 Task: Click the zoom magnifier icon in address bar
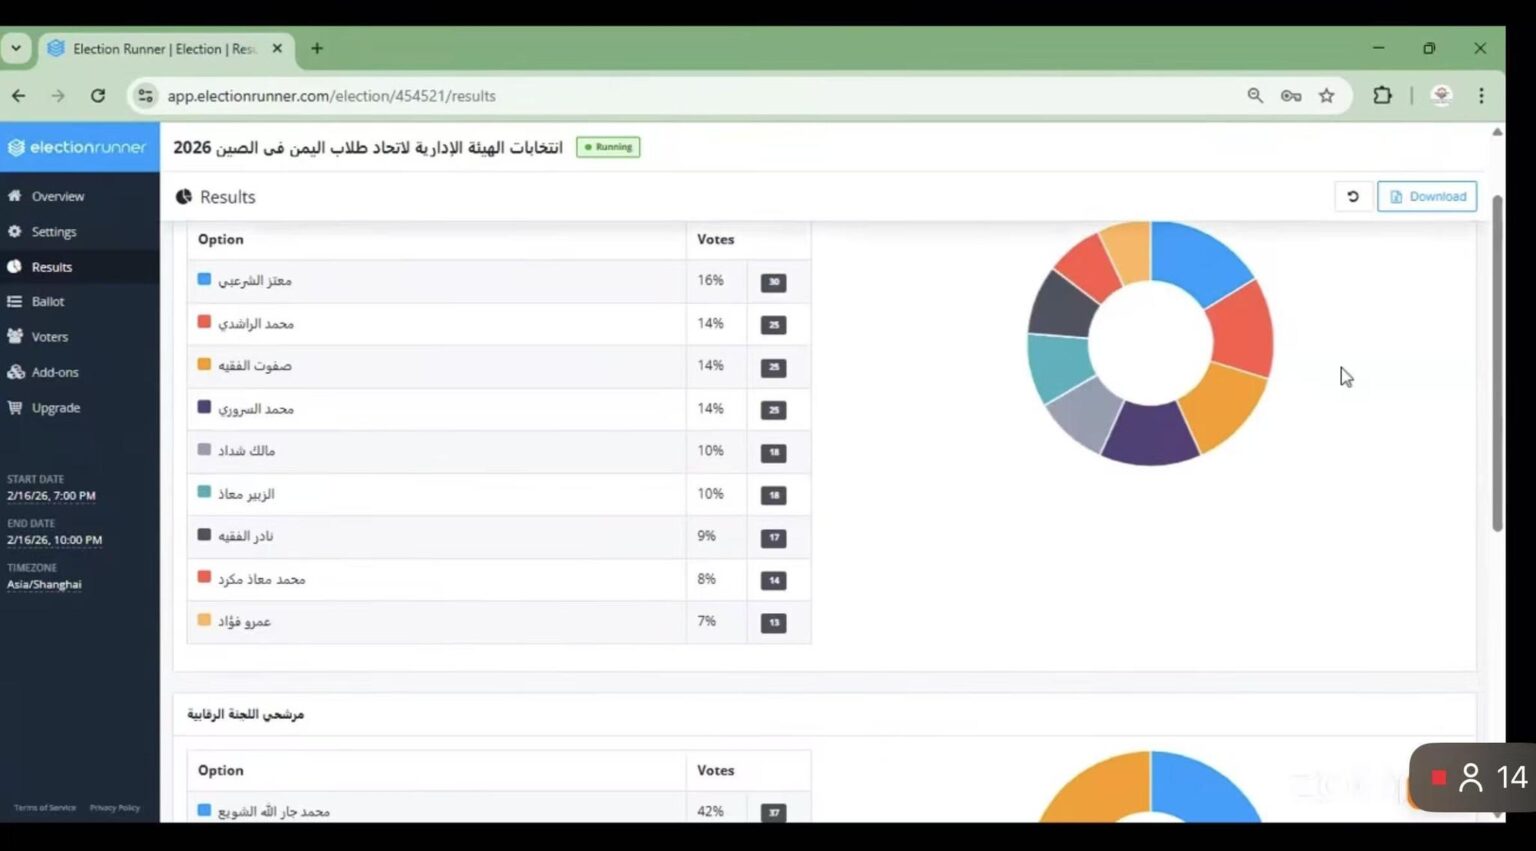pyautogui.click(x=1255, y=96)
